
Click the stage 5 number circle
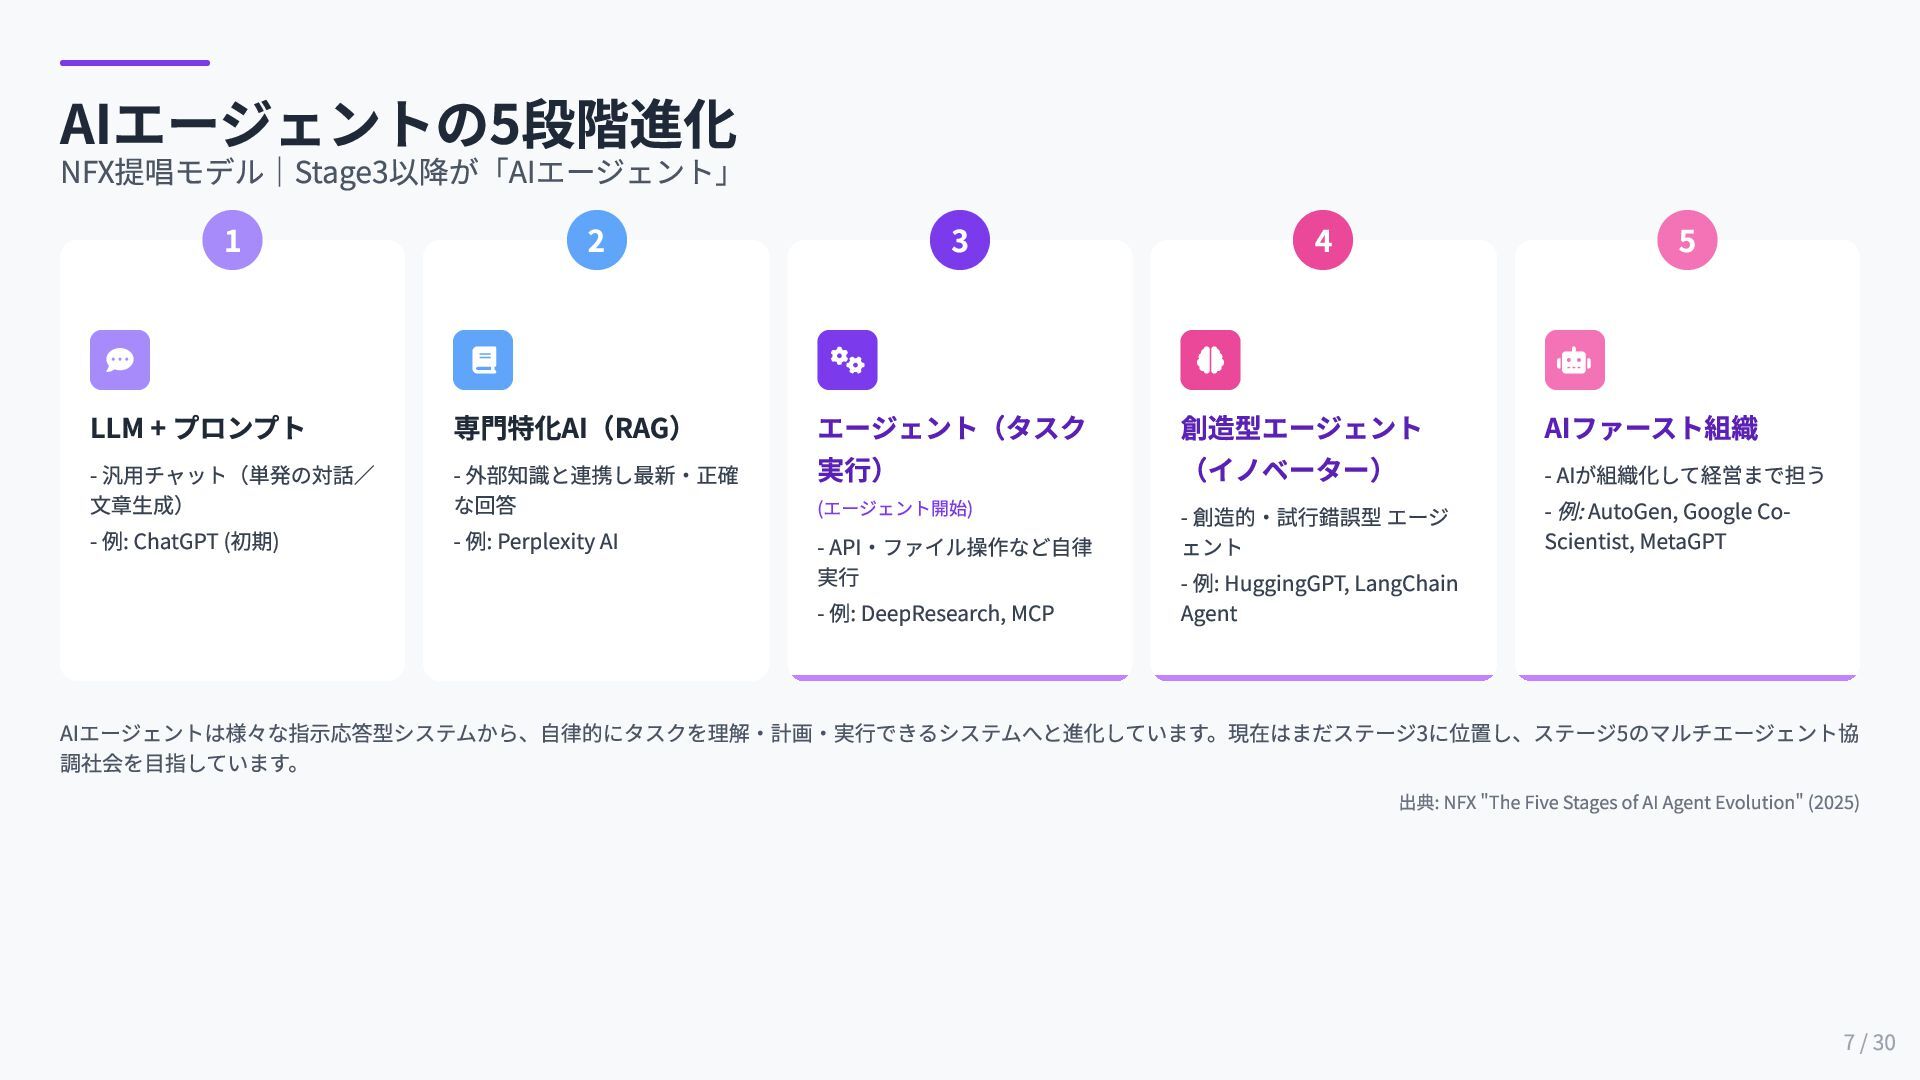click(x=1686, y=240)
